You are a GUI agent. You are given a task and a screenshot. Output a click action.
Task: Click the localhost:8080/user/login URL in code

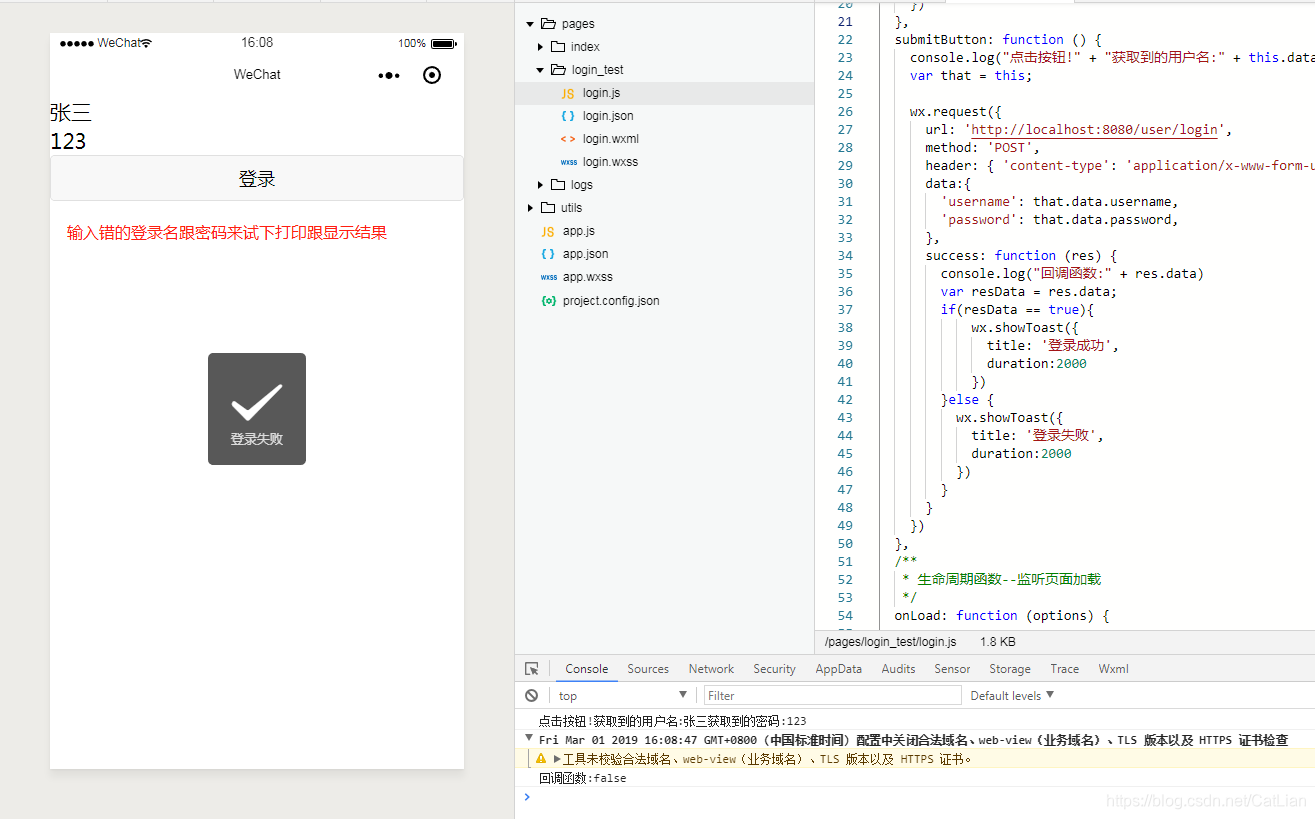coord(1095,129)
